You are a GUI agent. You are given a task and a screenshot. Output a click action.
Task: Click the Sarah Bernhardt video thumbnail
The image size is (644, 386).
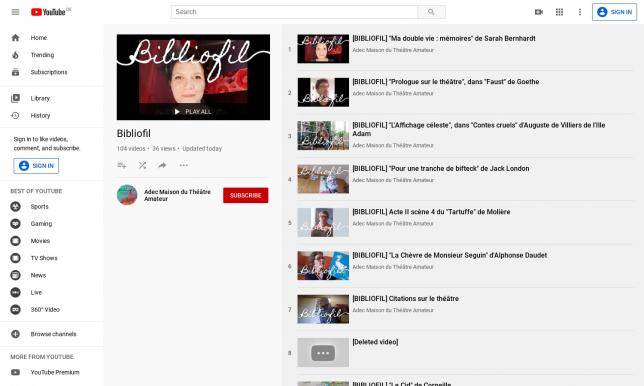(323, 49)
